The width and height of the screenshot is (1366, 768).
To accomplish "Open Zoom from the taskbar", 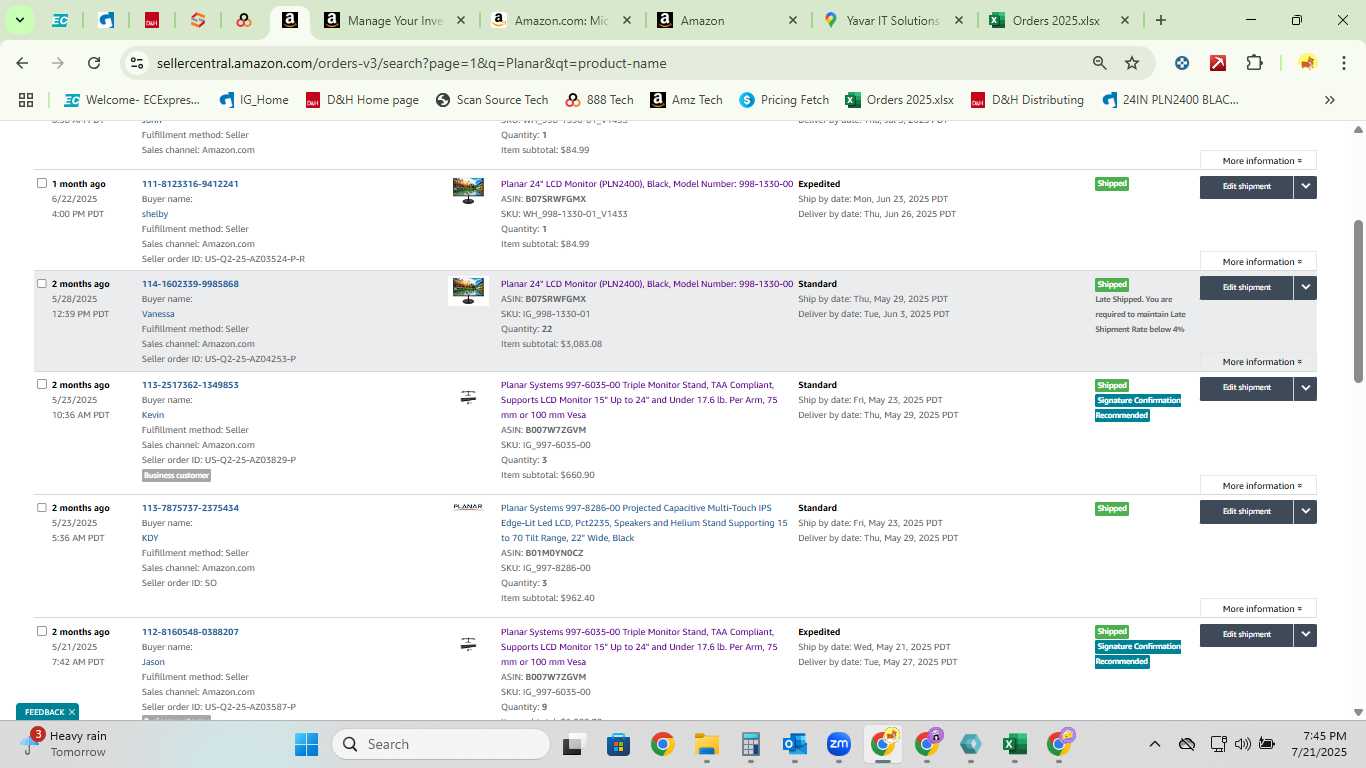I will coord(839,744).
